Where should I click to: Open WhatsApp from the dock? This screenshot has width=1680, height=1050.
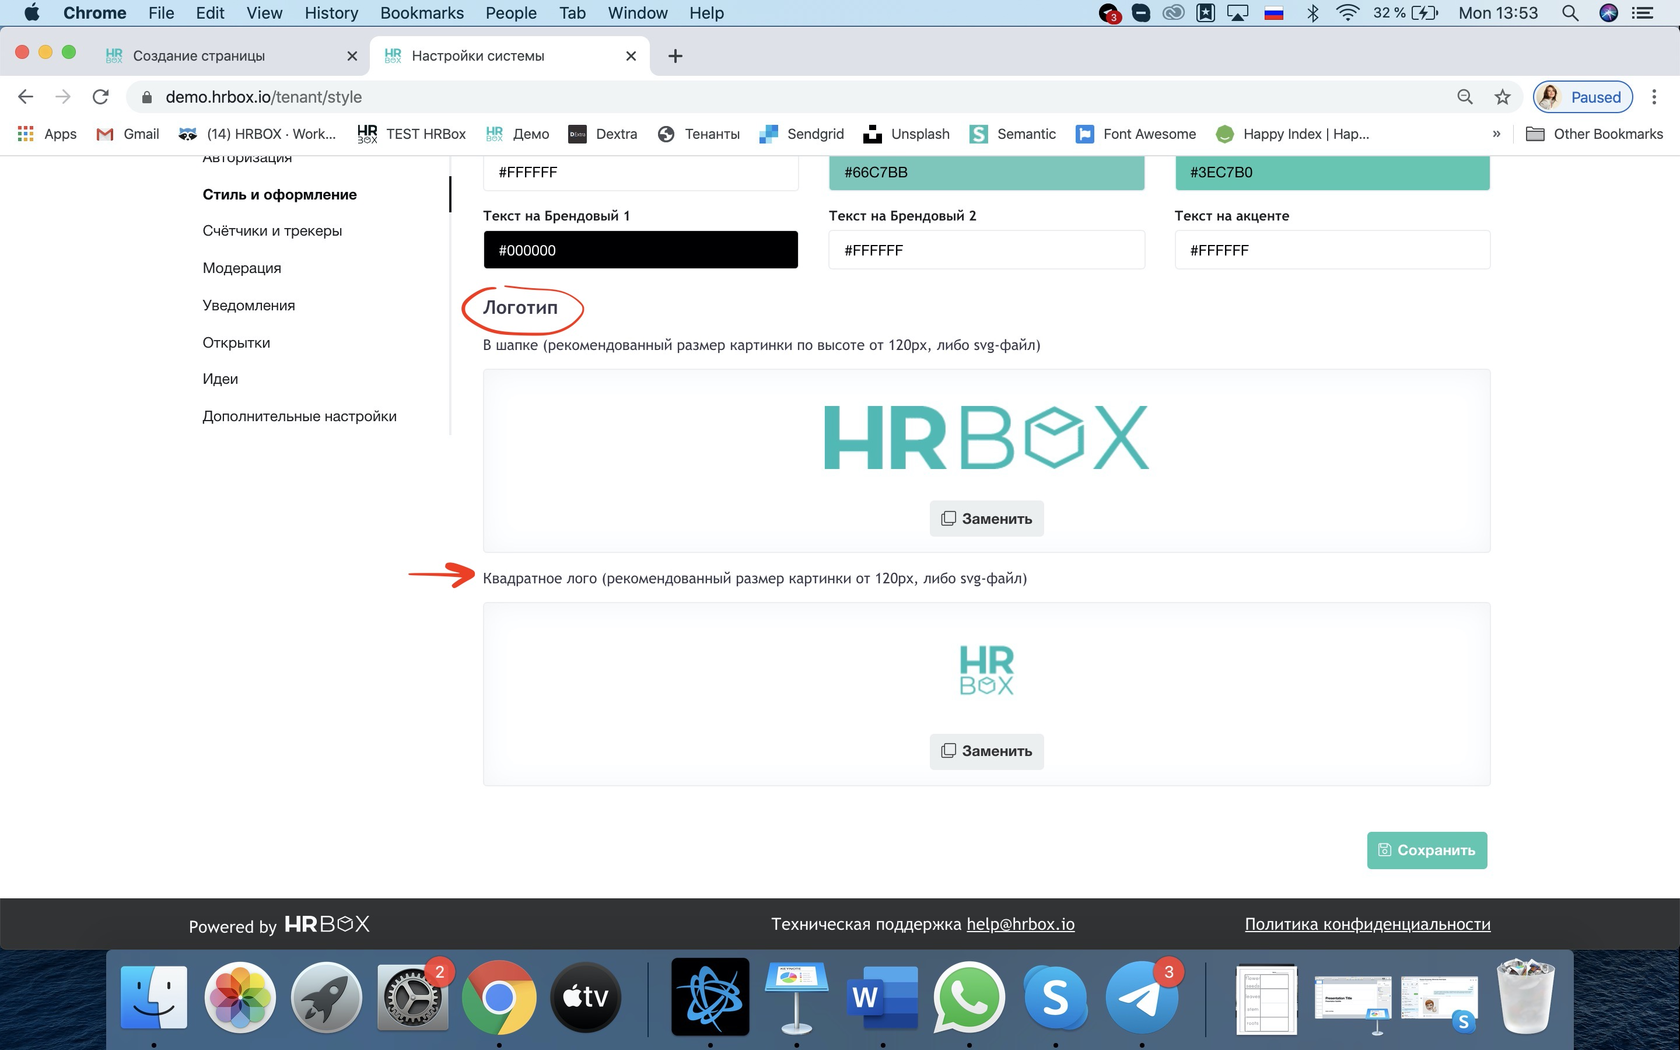click(x=968, y=997)
